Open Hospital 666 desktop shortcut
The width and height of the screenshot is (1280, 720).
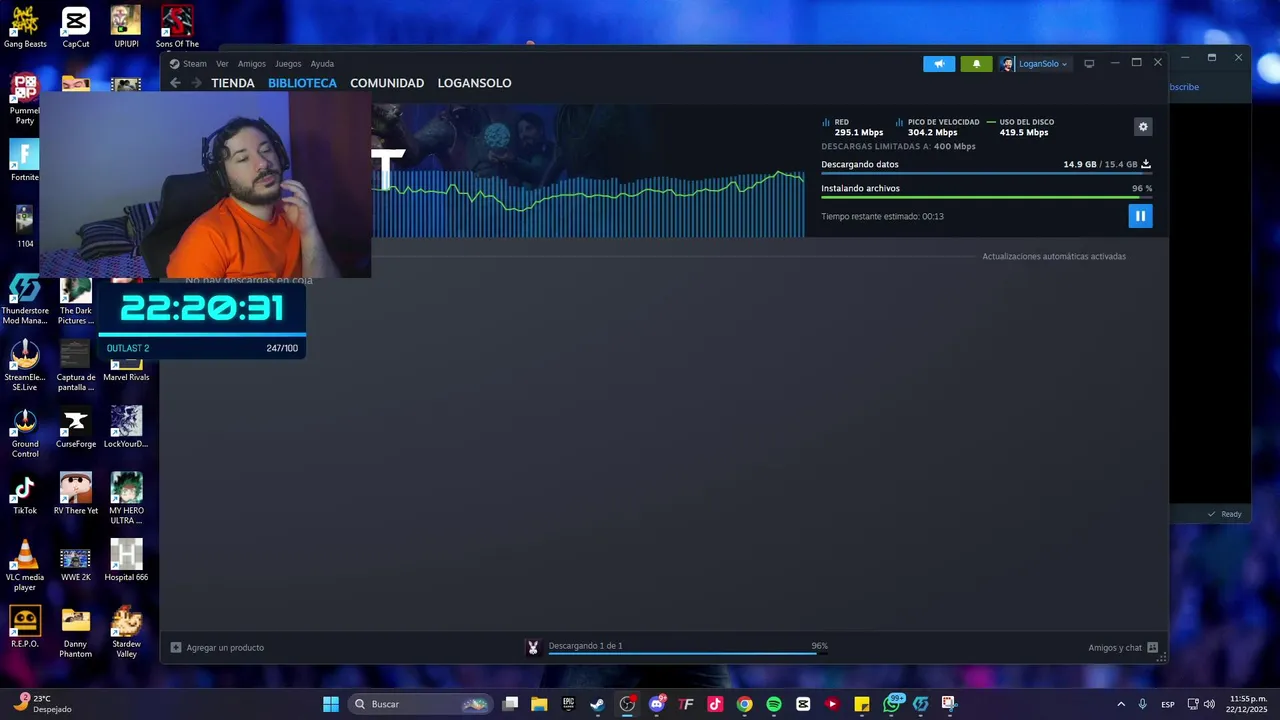click(x=126, y=561)
